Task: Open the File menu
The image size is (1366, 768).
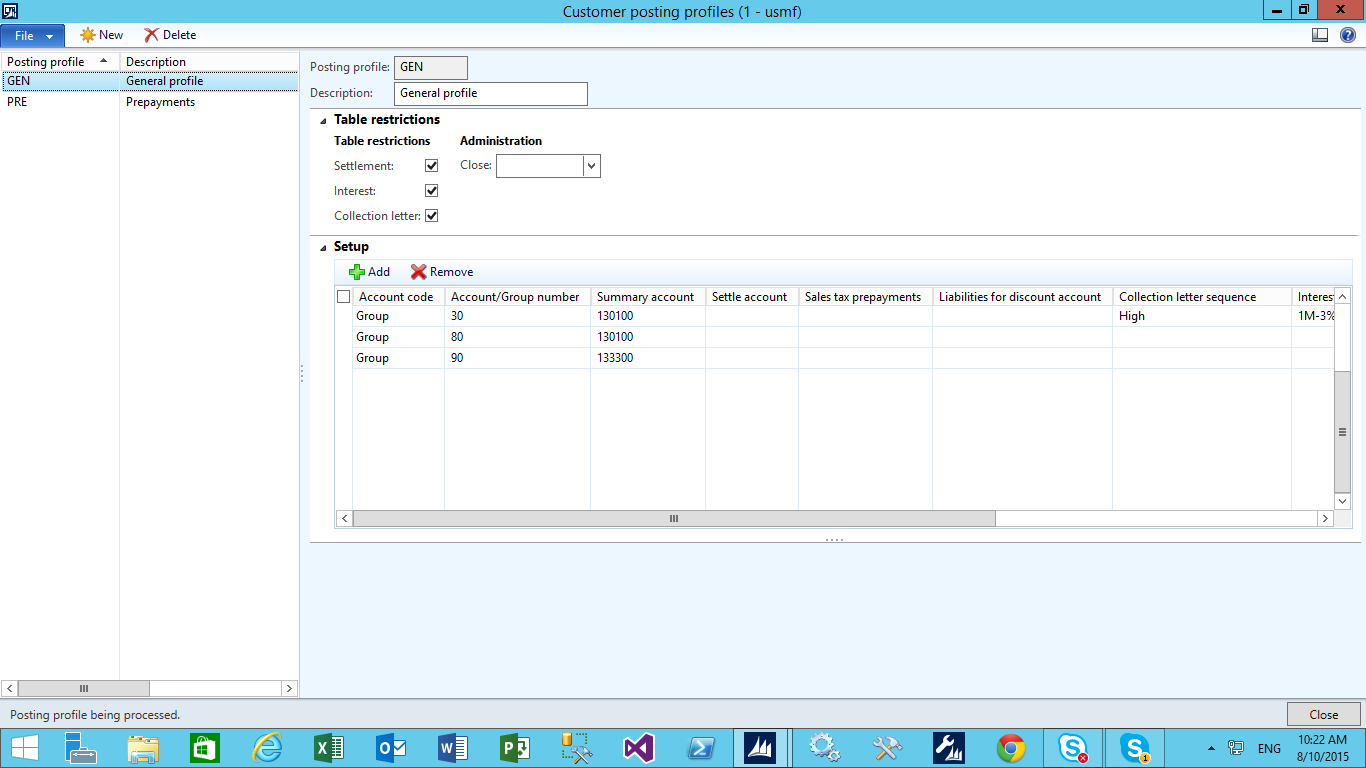Action: click(x=33, y=35)
